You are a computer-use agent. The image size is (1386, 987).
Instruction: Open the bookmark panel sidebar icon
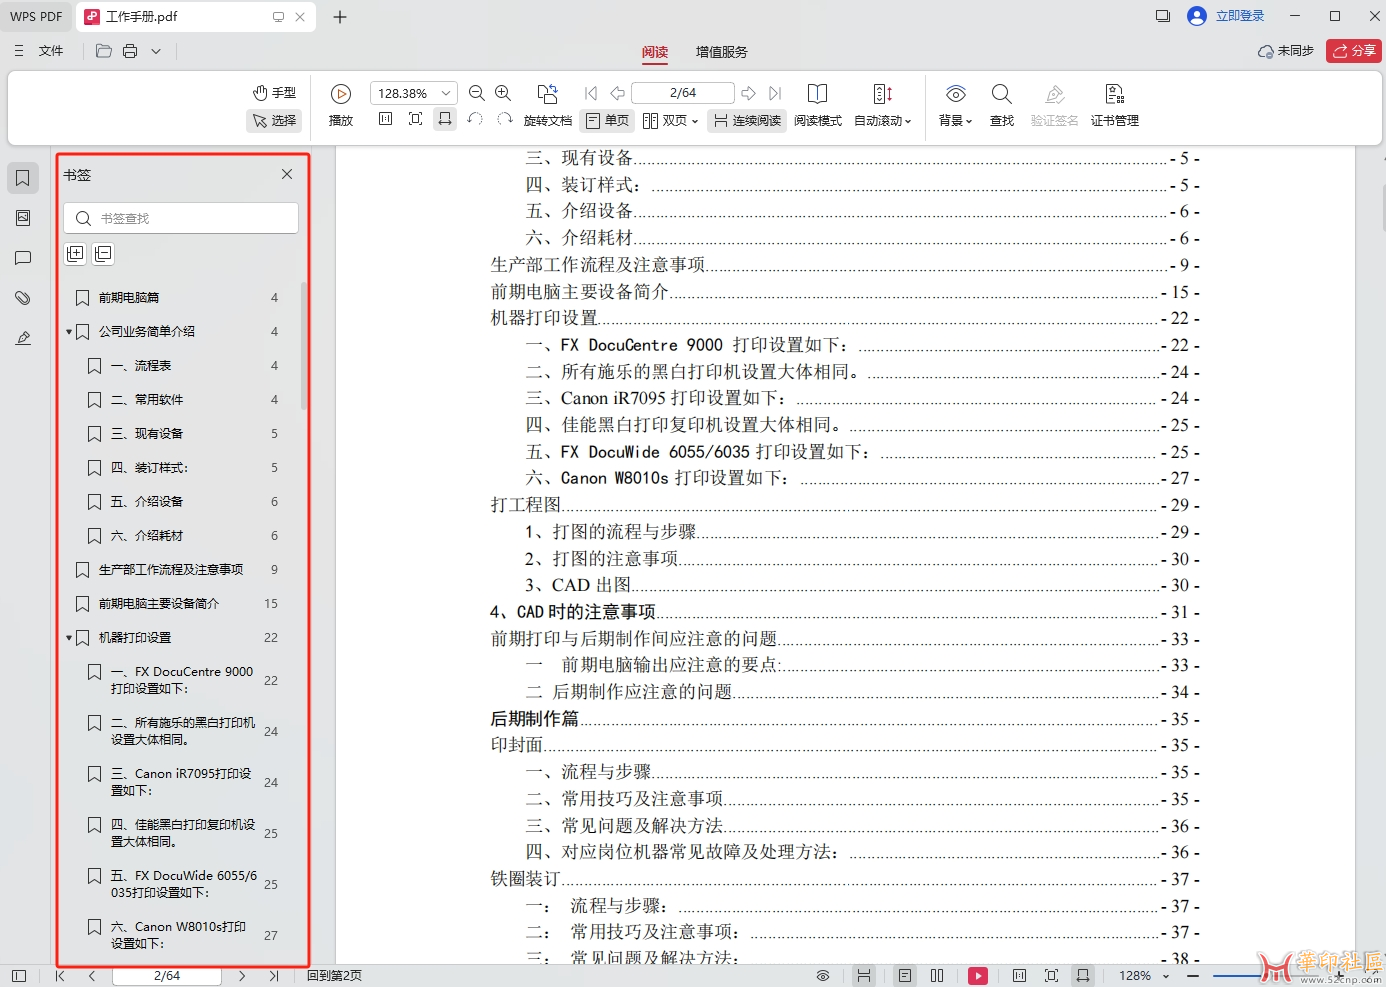(23, 178)
